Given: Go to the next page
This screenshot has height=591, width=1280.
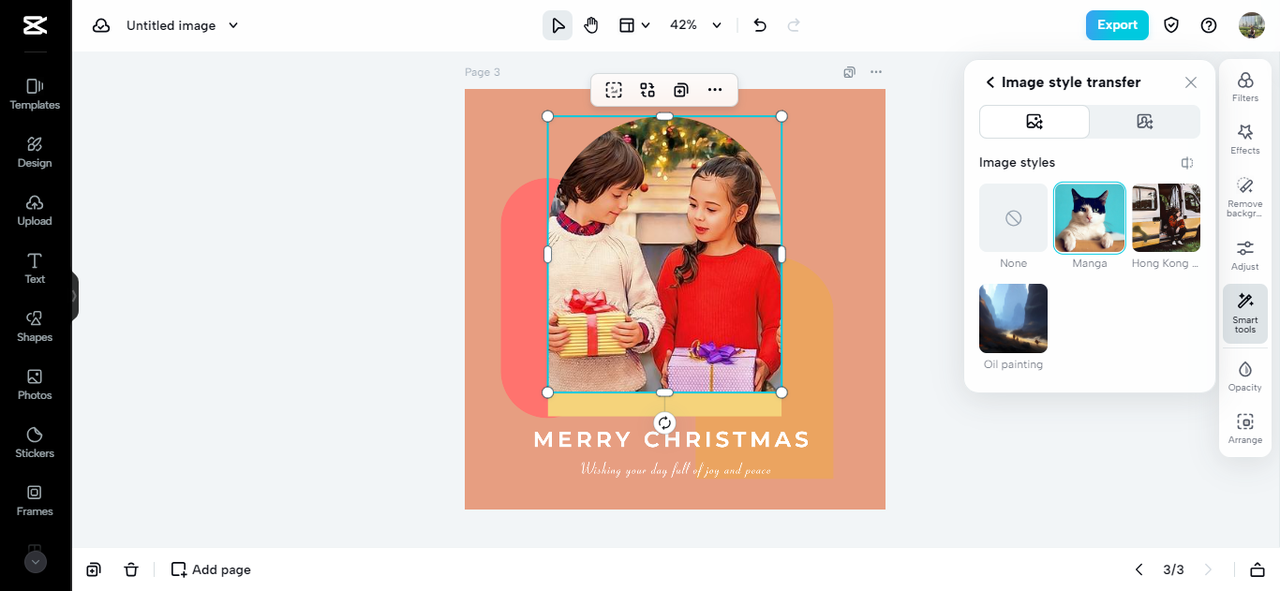Looking at the screenshot, I should (x=1208, y=569).
